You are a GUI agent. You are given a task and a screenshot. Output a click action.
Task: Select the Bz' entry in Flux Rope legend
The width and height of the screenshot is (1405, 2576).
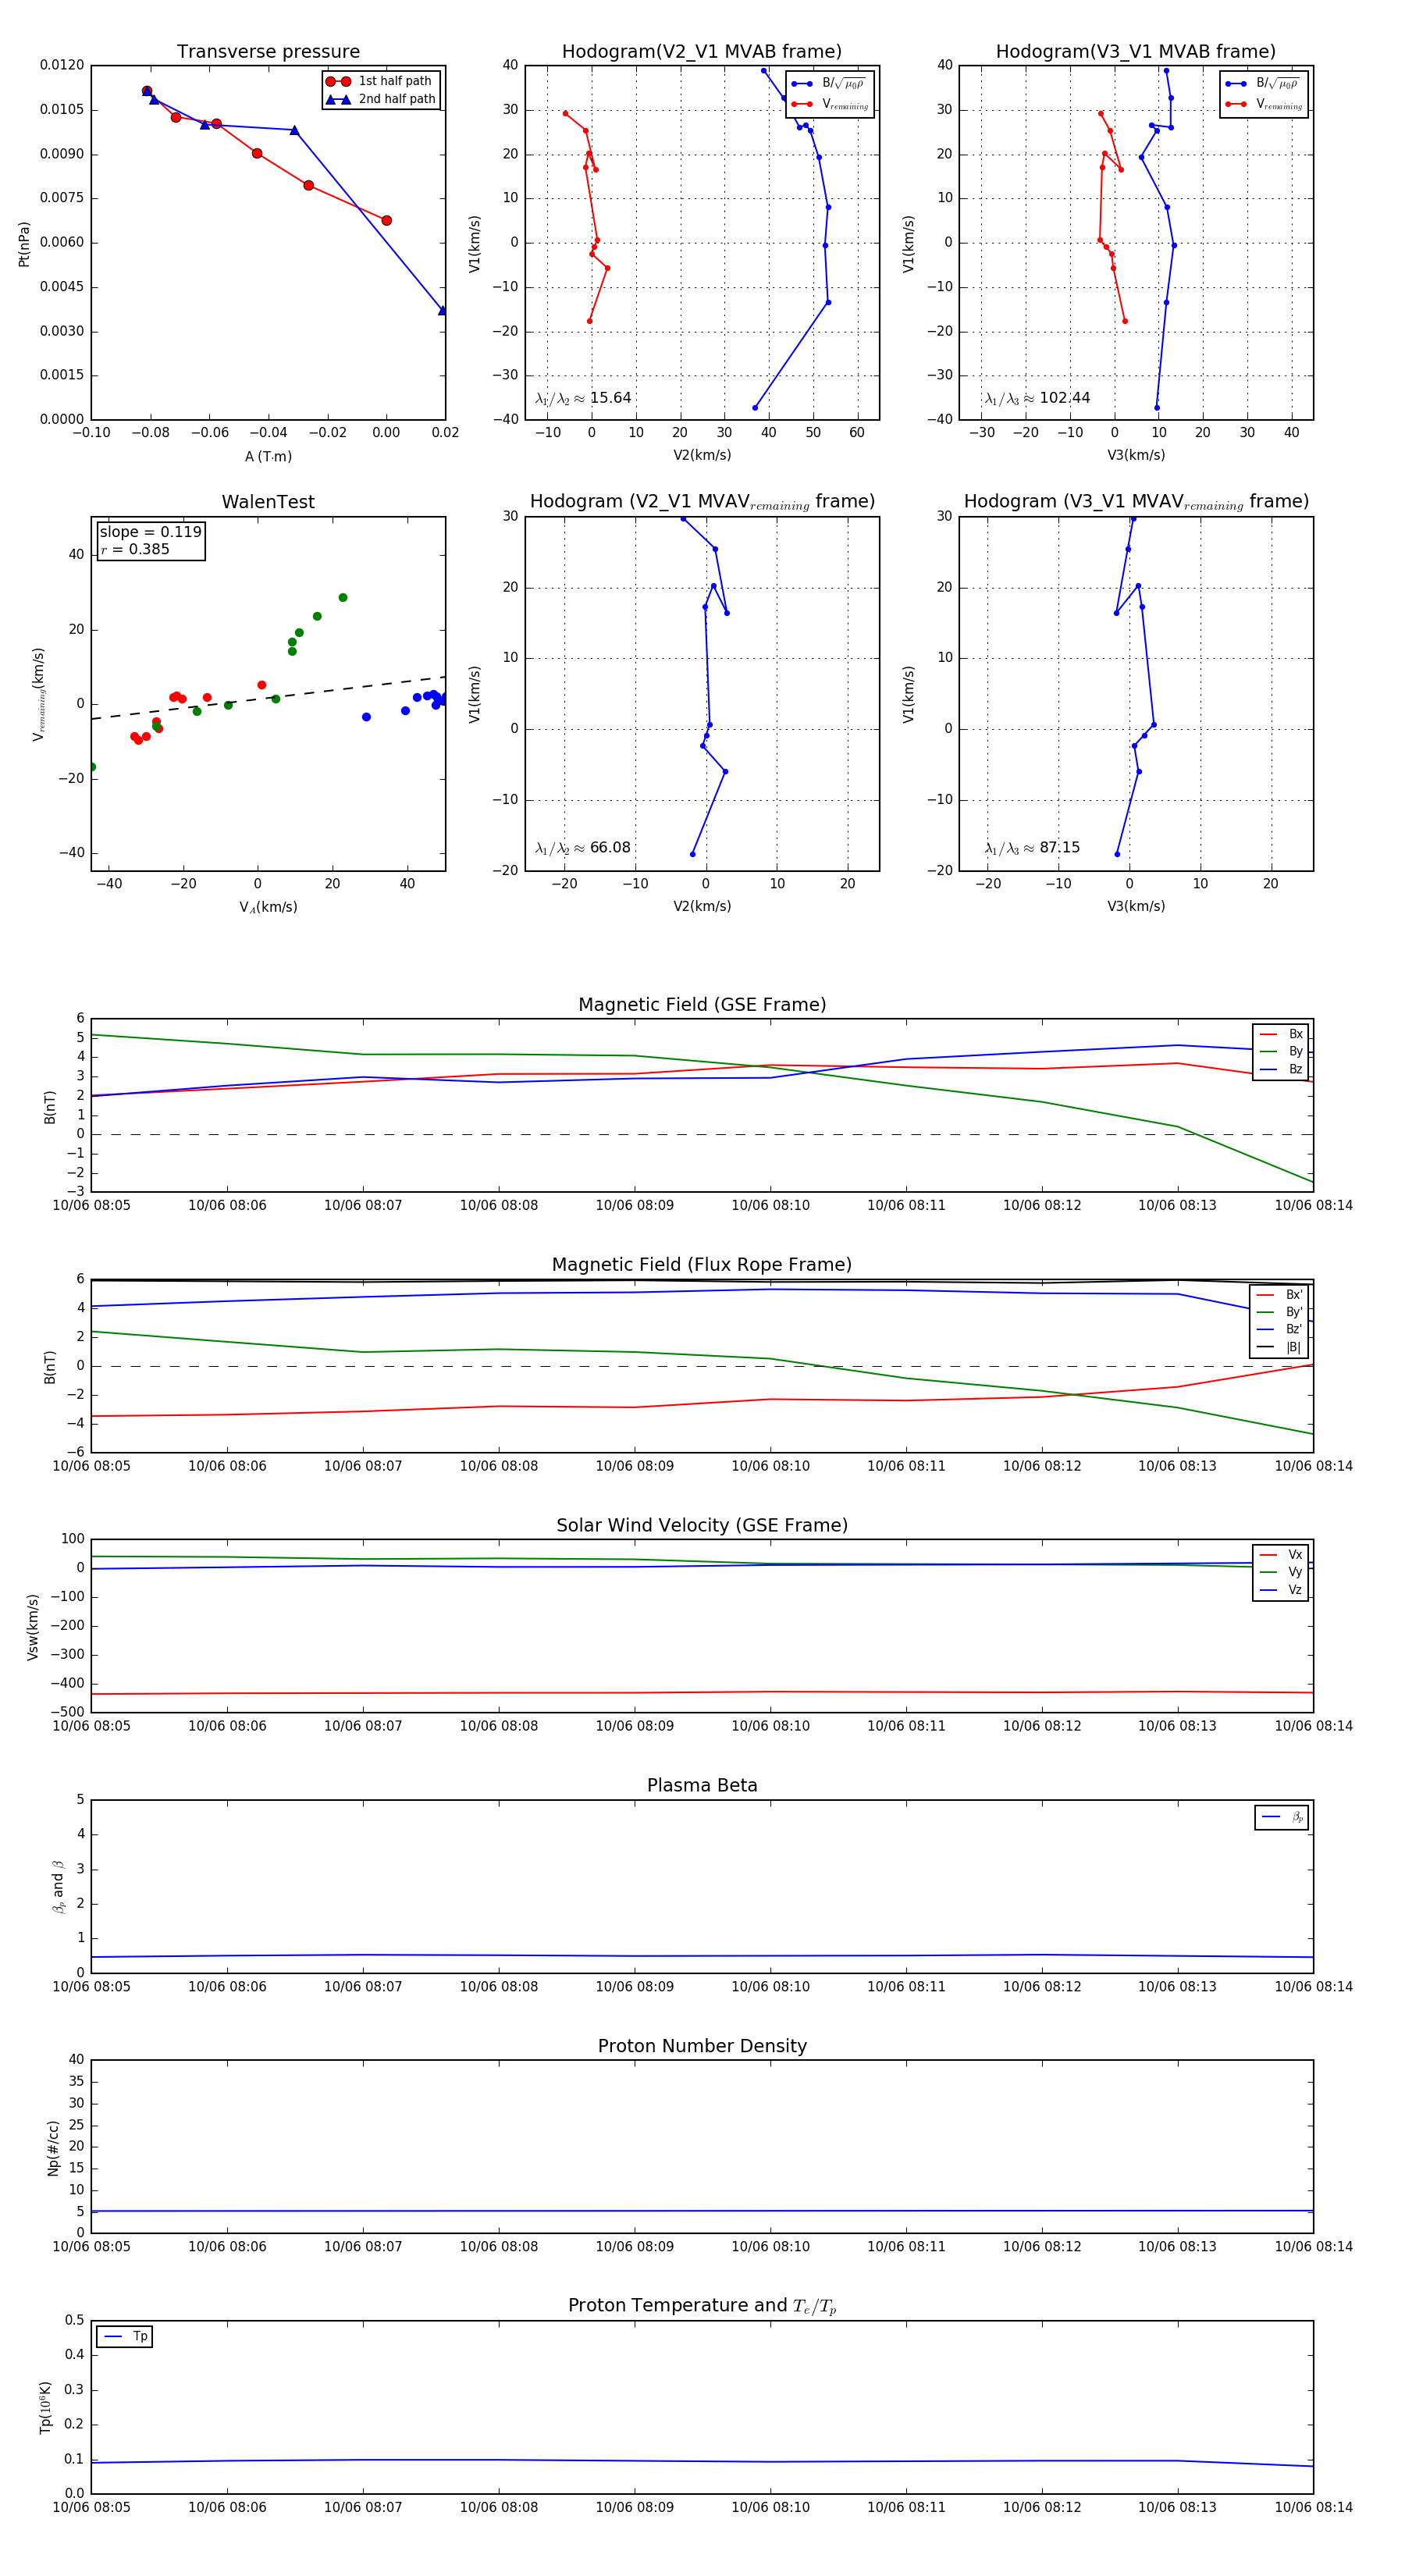click(x=1280, y=1329)
